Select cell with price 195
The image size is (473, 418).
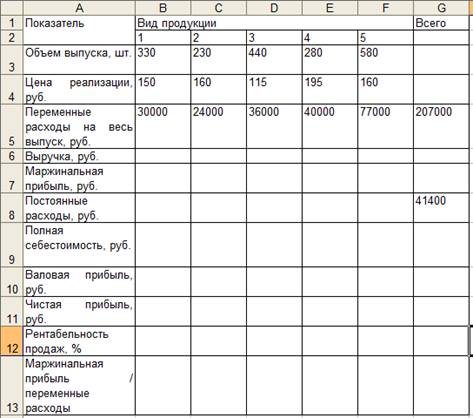point(330,89)
